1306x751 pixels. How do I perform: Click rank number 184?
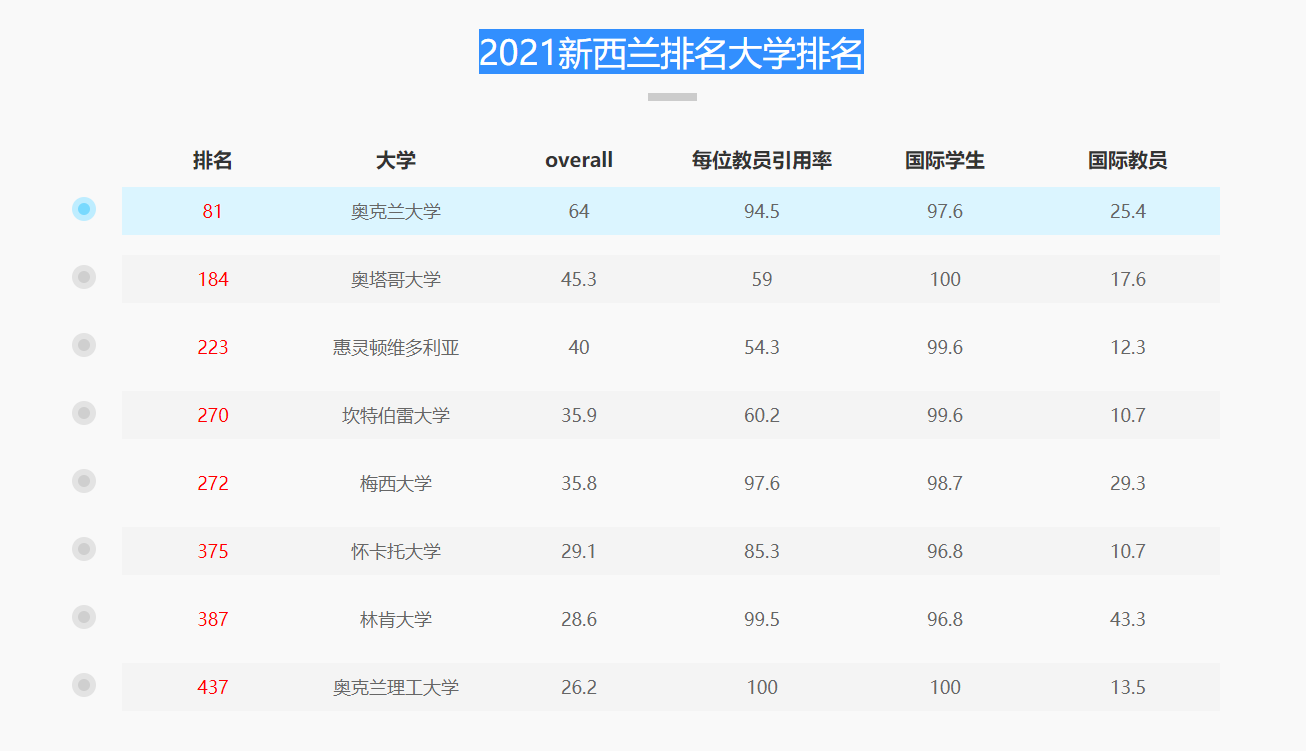(213, 279)
